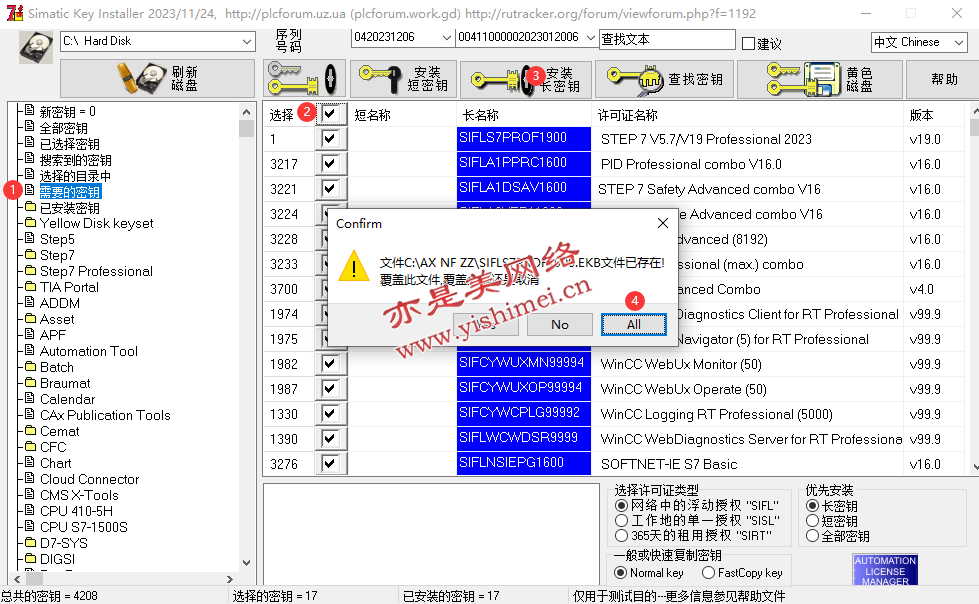Click the All button in Confirm dialog
979x604 pixels.
coord(634,324)
